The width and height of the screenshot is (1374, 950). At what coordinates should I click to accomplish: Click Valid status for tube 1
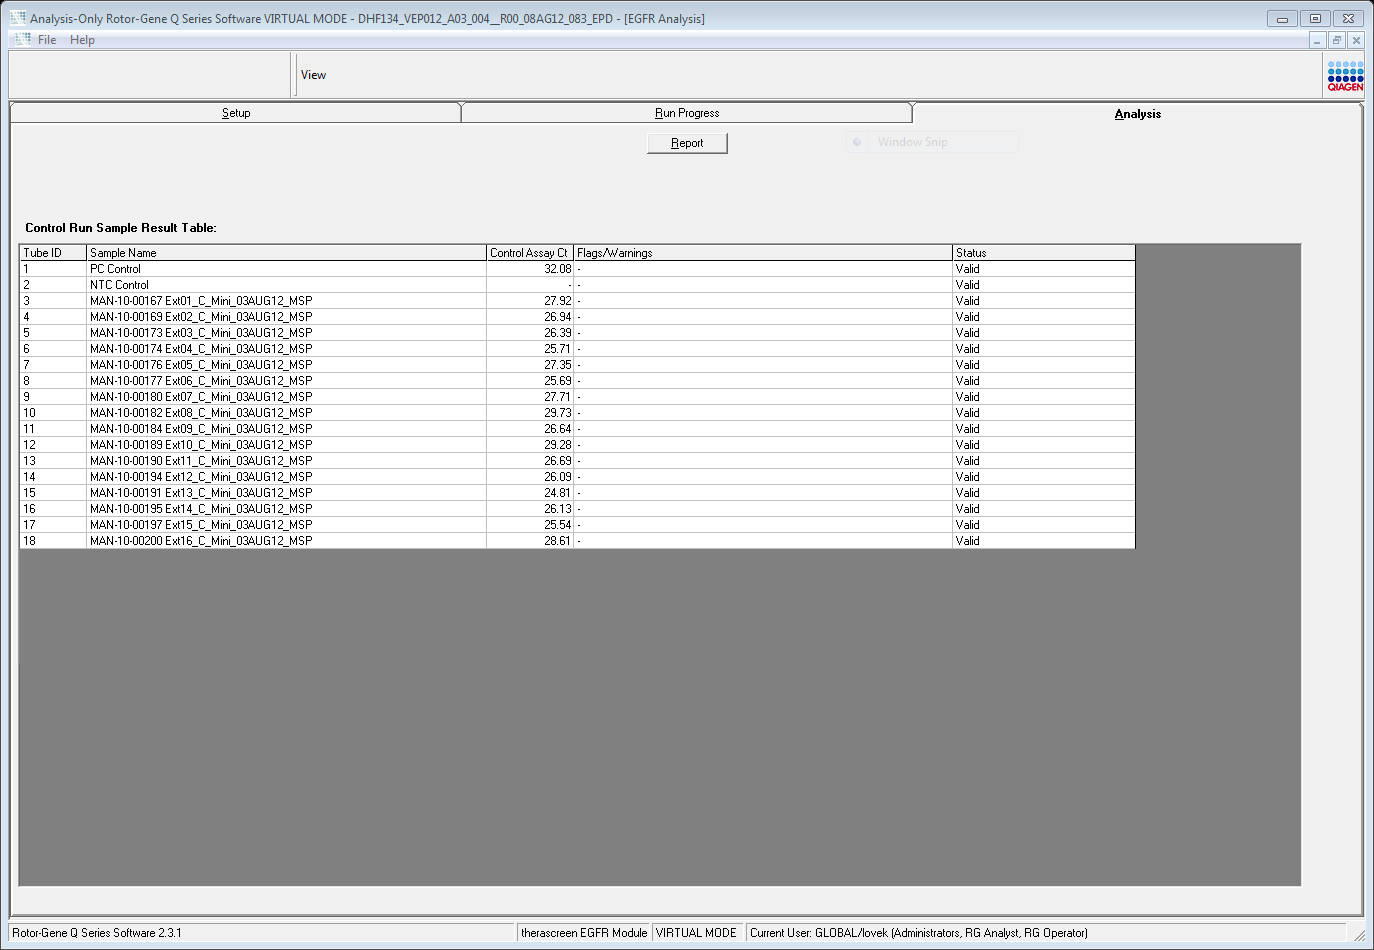(x=967, y=269)
